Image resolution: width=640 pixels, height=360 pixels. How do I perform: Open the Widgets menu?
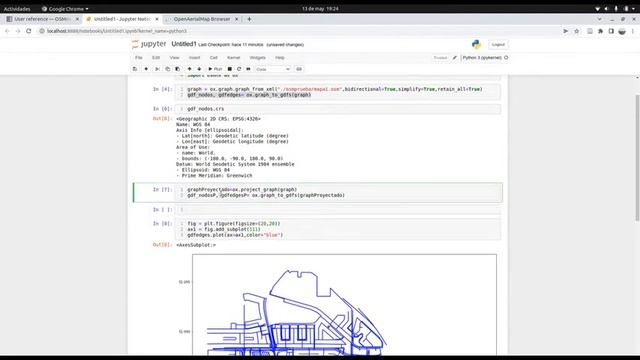(x=258, y=58)
